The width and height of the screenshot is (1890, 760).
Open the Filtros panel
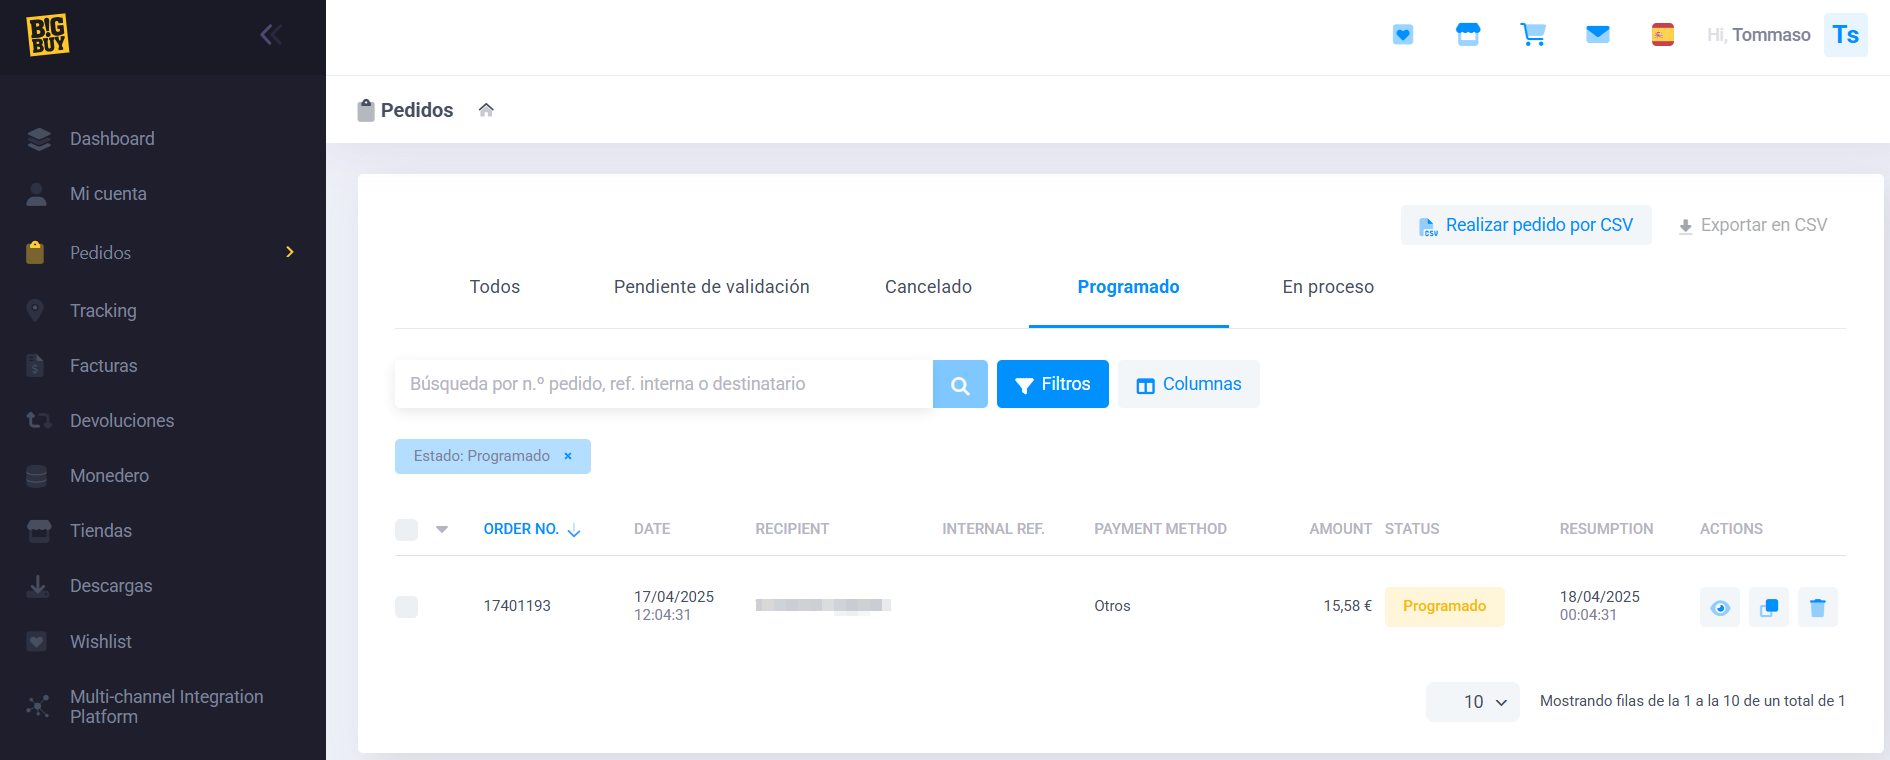click(1052, 384)
